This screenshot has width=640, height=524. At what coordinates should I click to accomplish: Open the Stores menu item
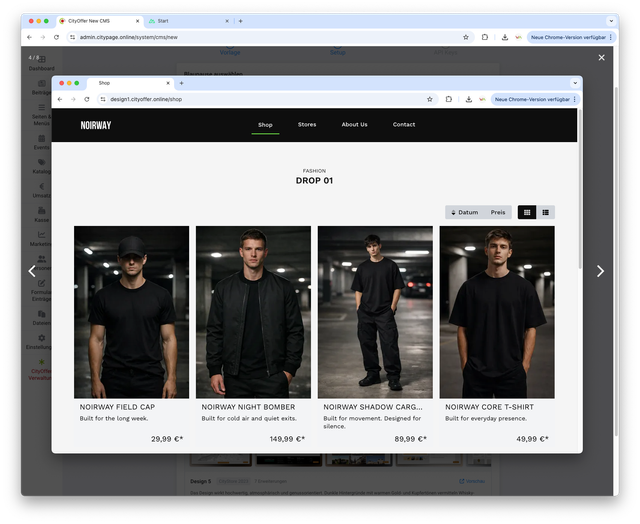[307, 125]
